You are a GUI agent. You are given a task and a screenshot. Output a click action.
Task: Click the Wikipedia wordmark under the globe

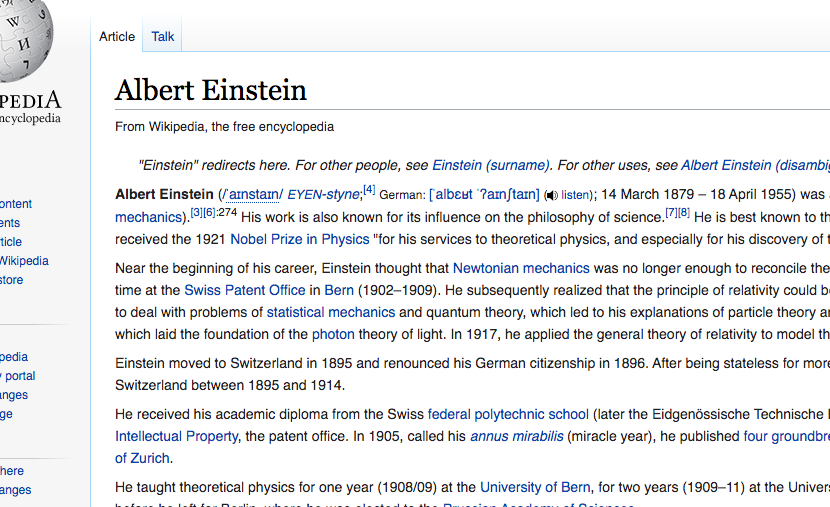point(30,101)
